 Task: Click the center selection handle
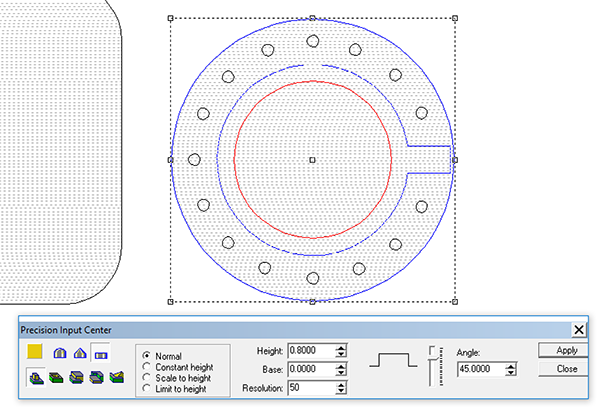tap(312, 160)
